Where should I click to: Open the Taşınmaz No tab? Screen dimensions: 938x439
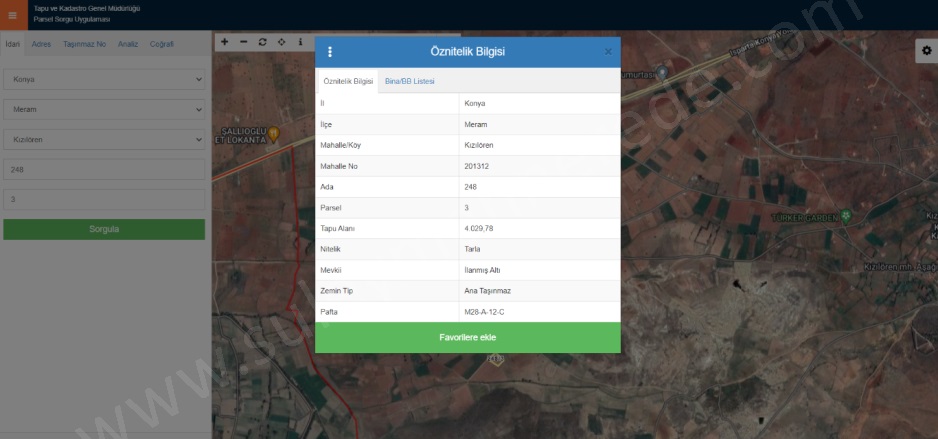(x=84, y=44)
